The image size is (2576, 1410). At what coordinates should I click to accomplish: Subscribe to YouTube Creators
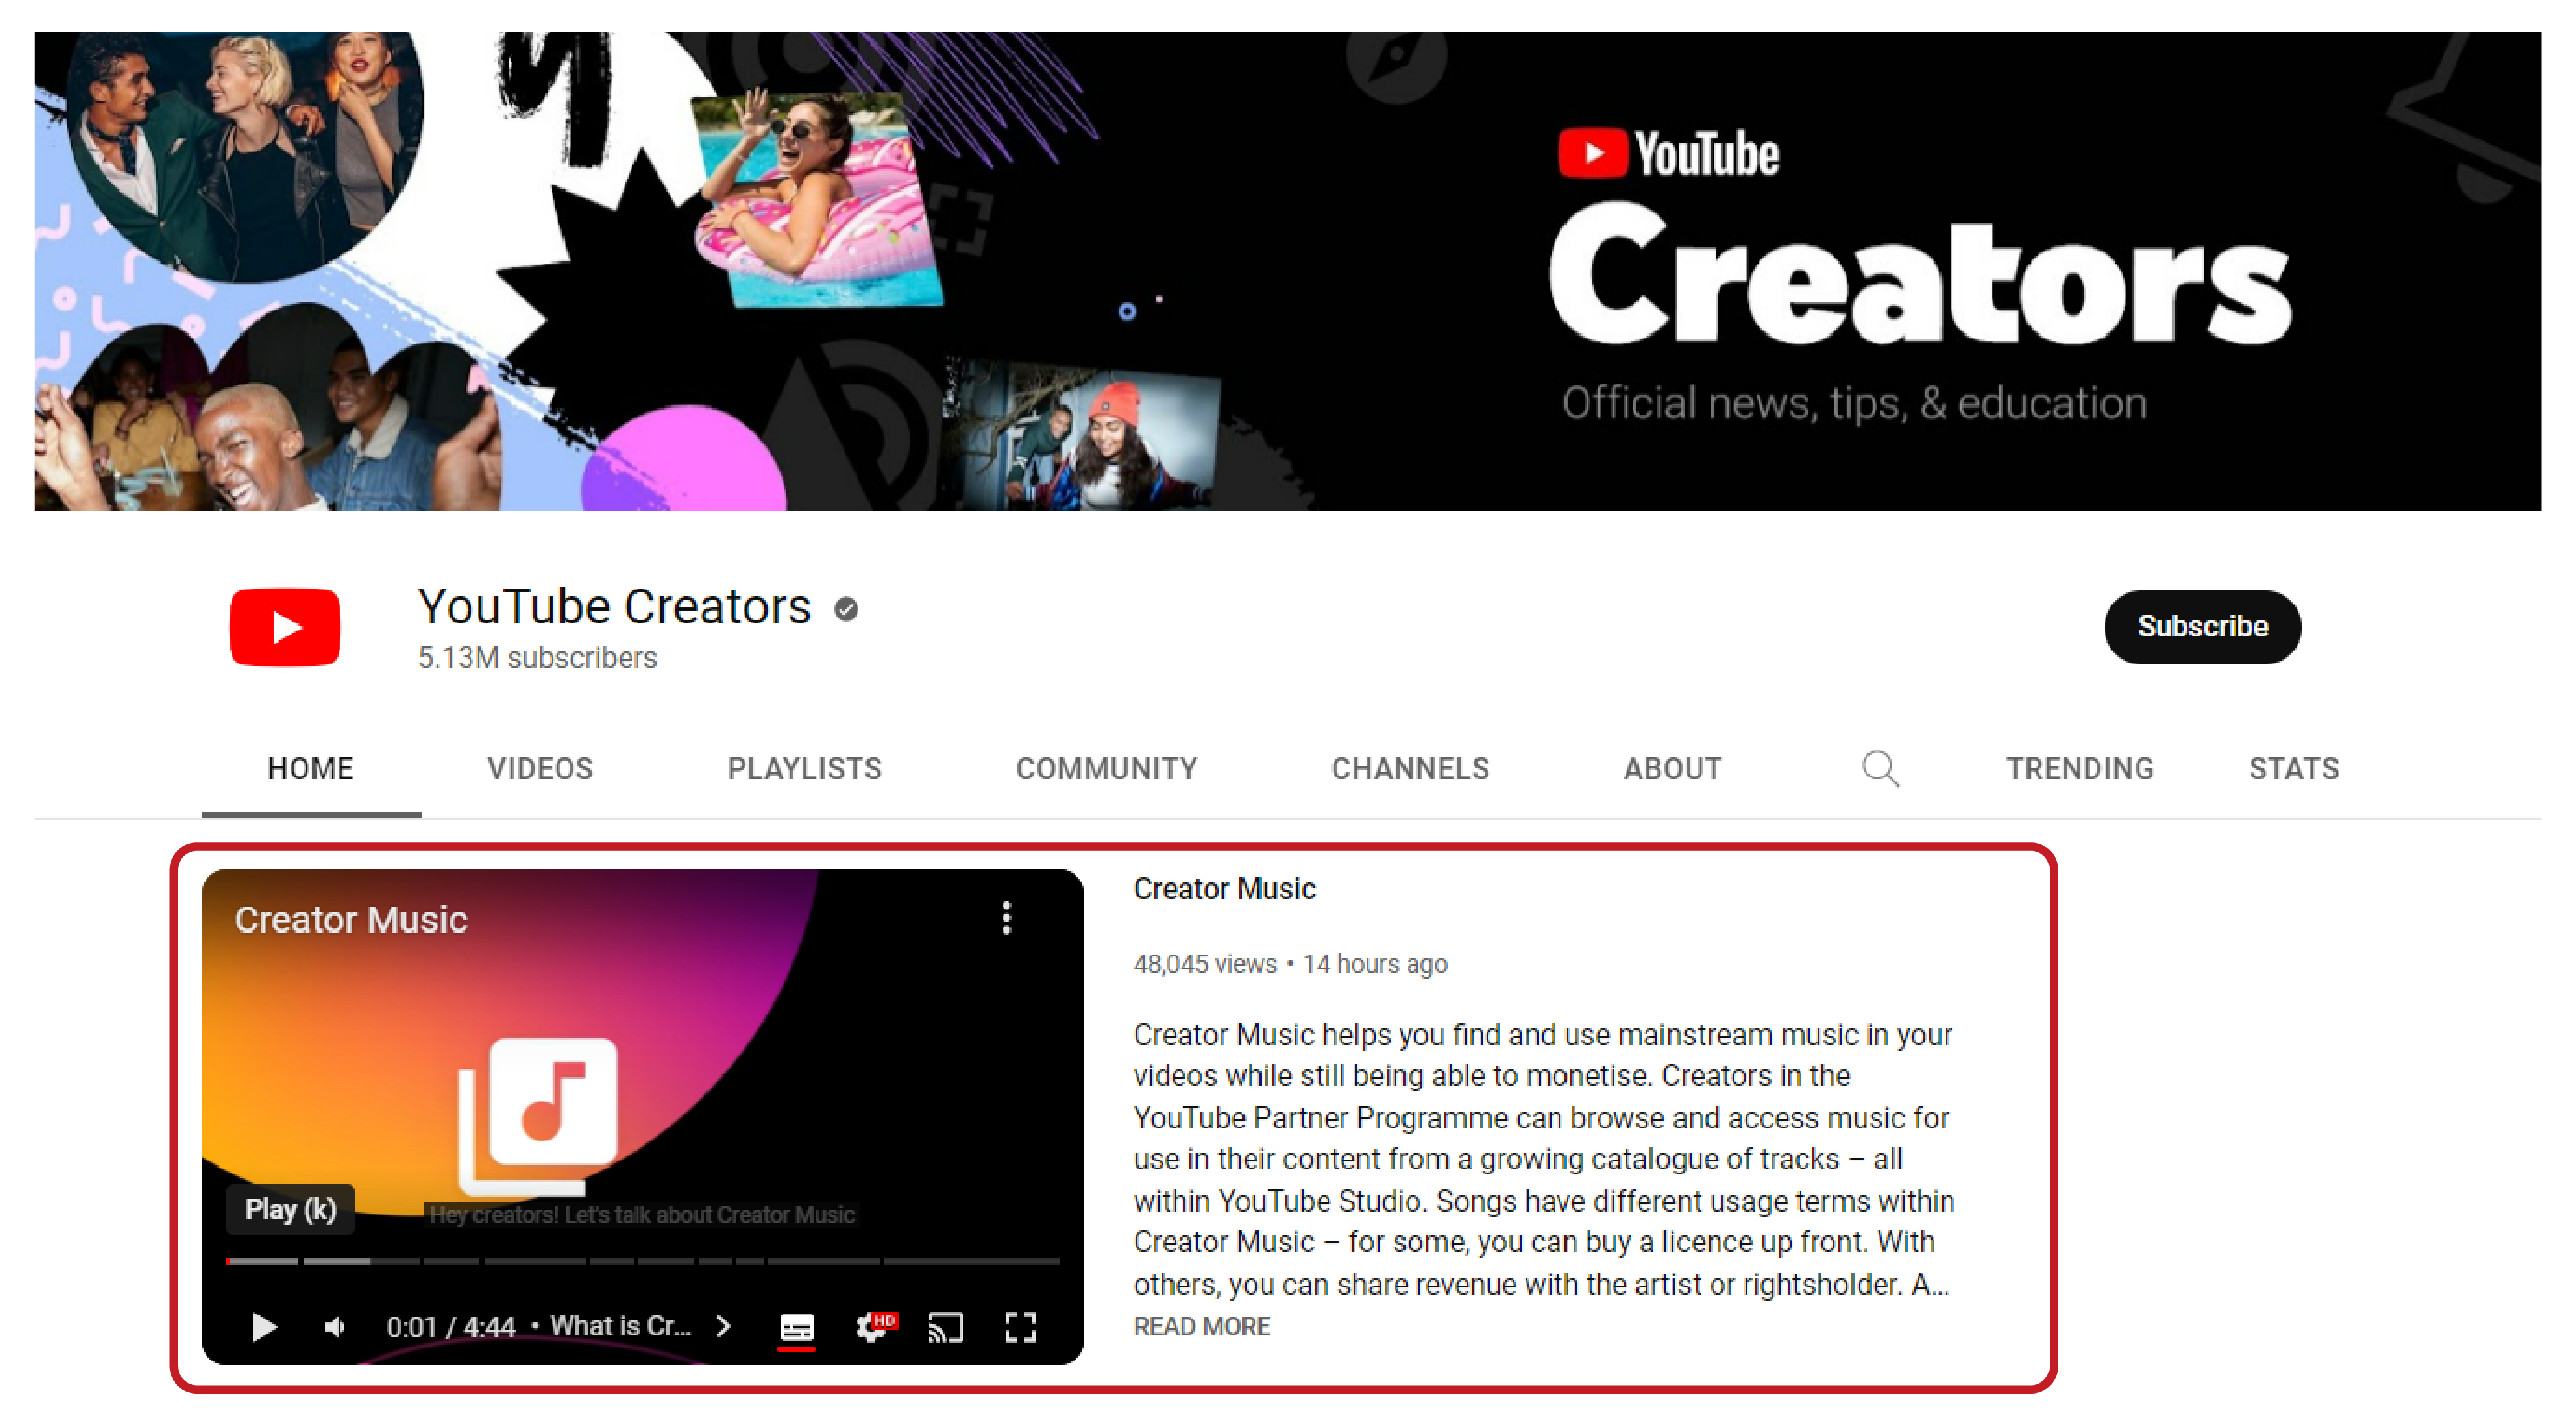click(2202, 626)
